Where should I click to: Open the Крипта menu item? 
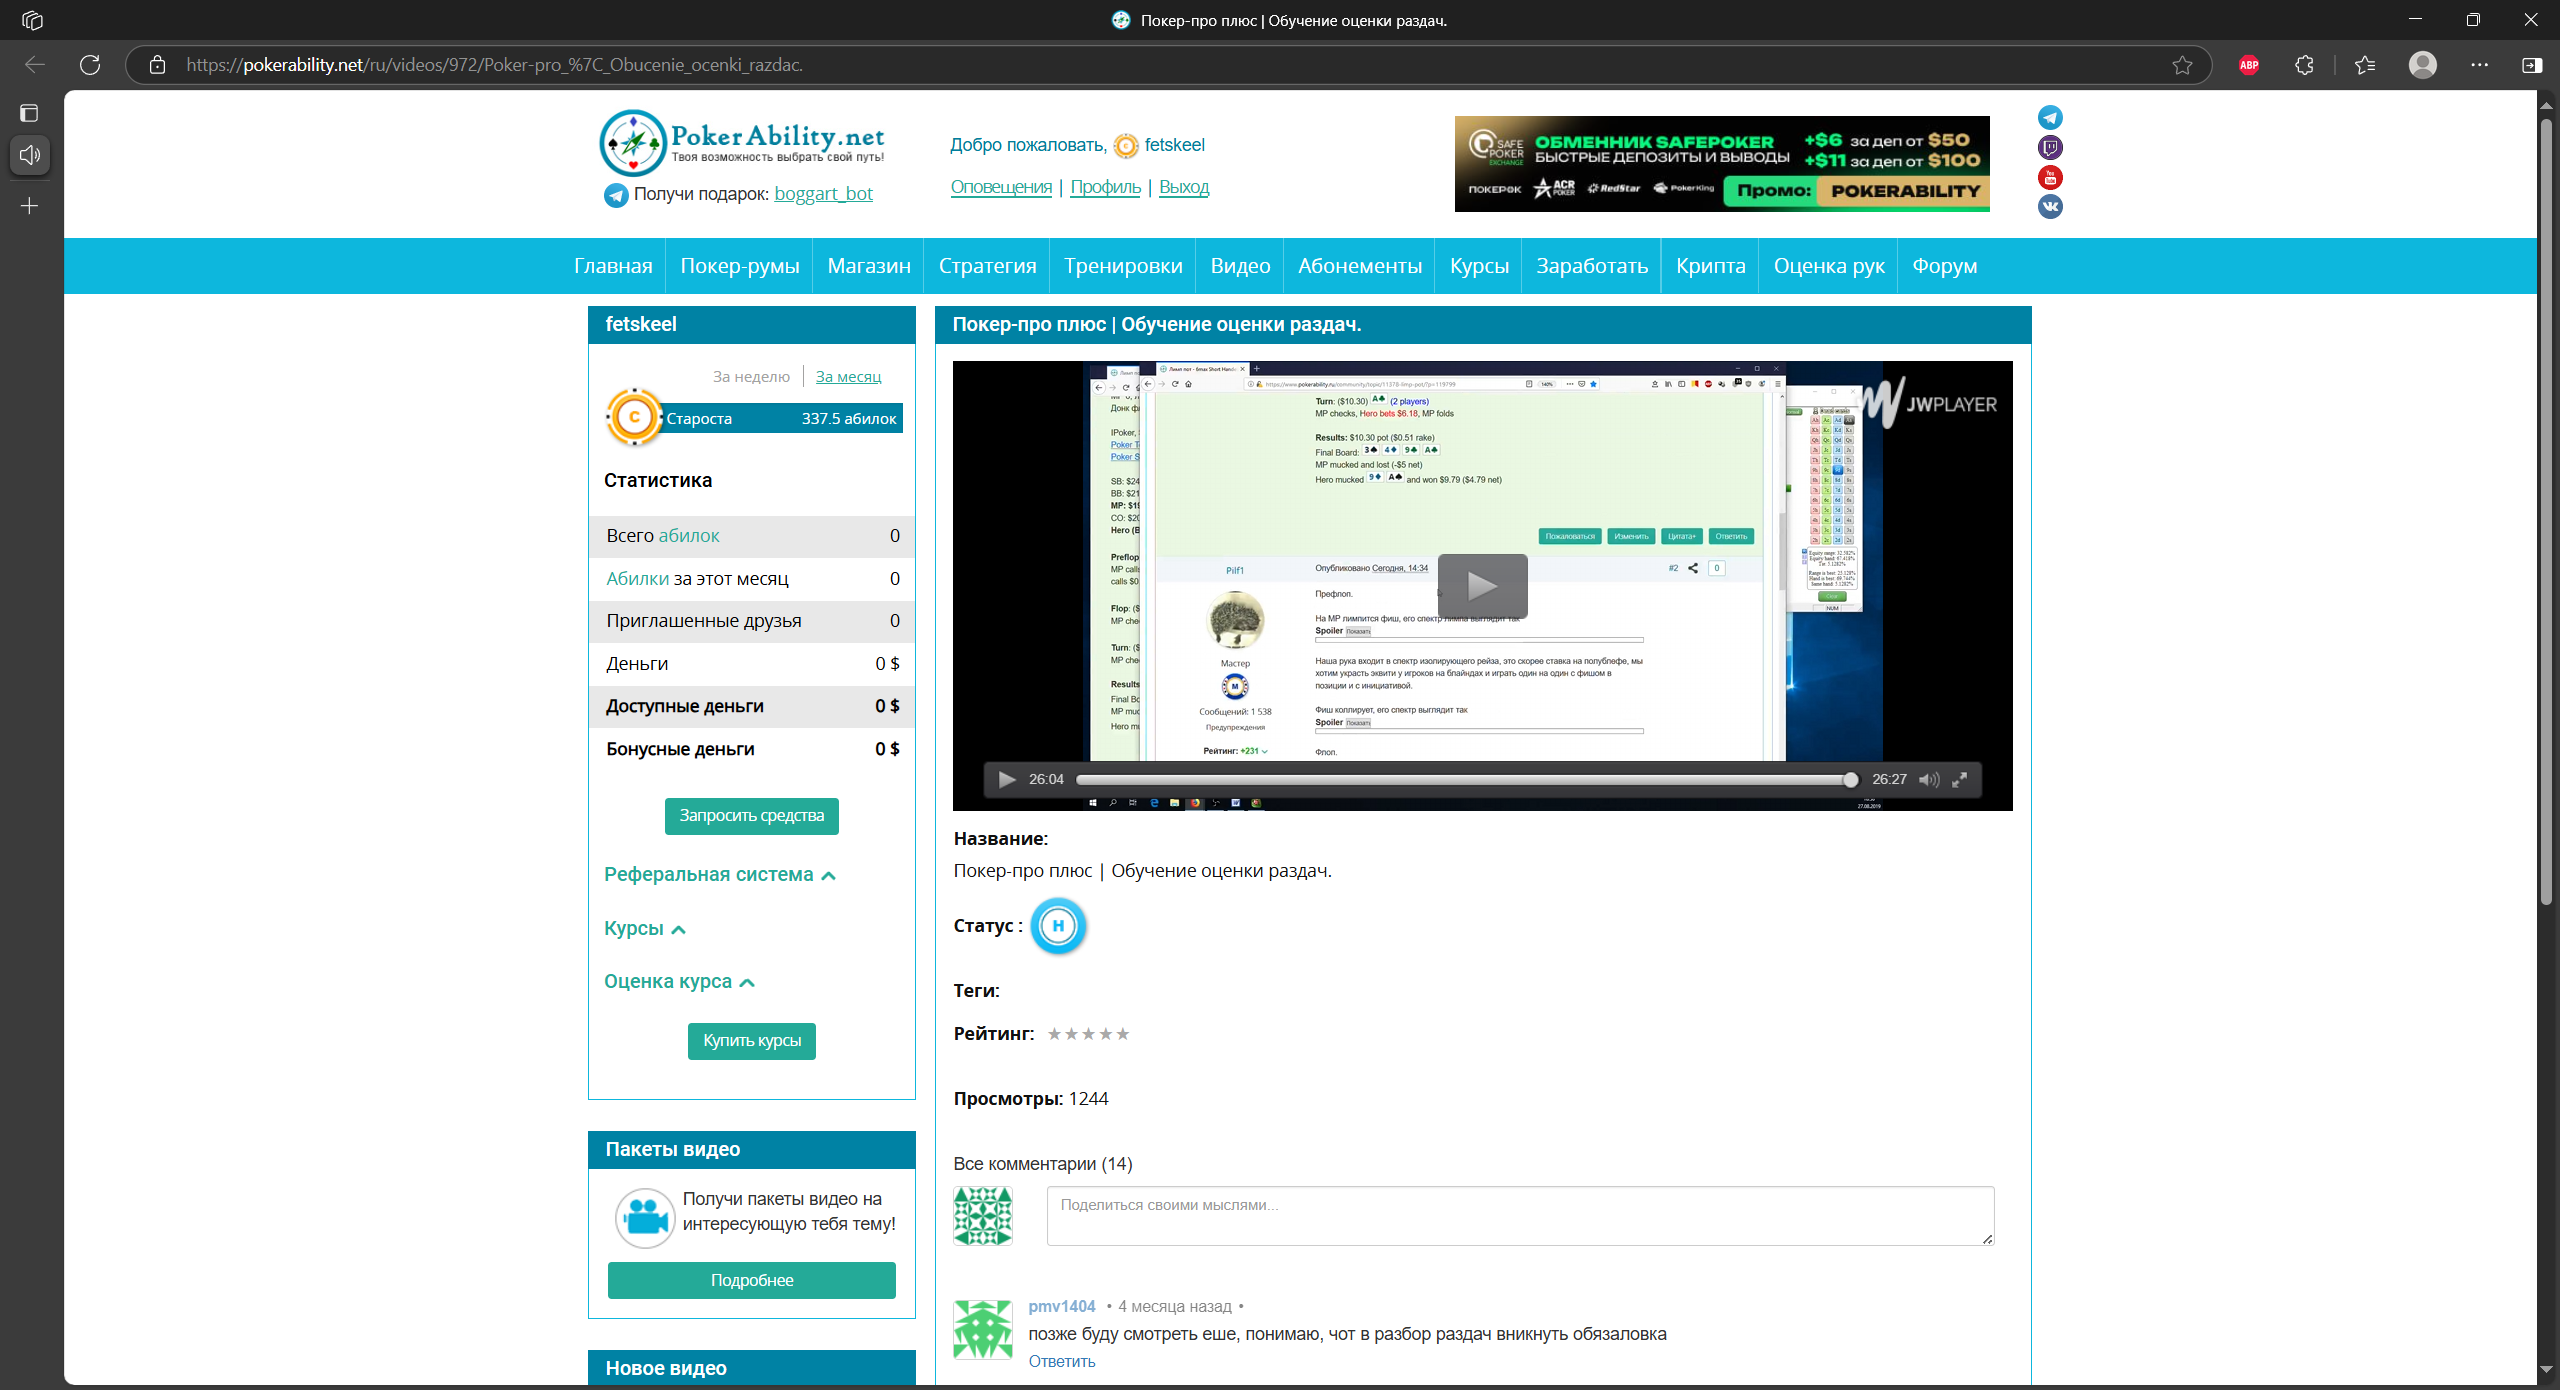click(x=1711, y=266)
